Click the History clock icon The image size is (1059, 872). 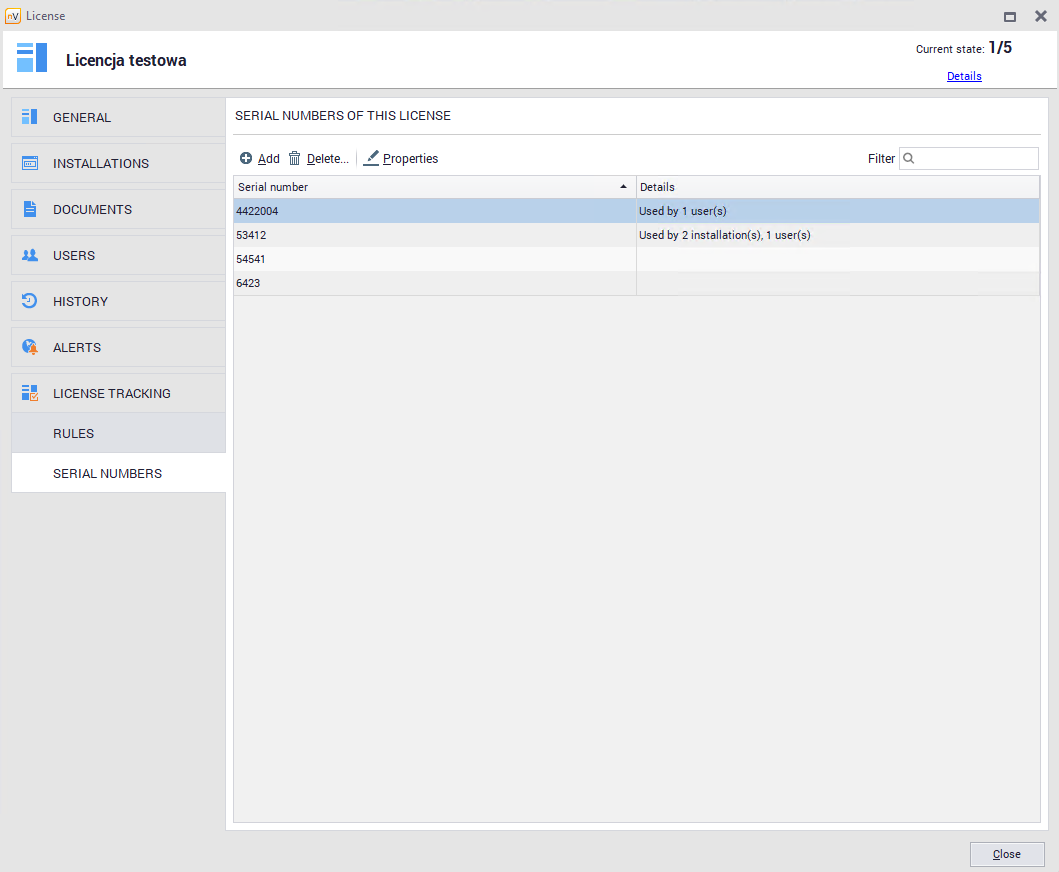(30, 301)
